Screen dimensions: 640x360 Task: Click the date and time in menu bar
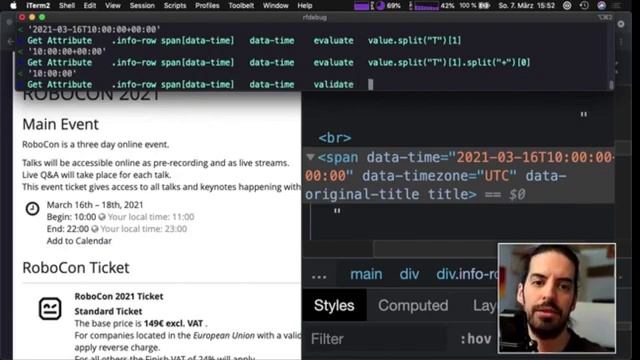[527, 6]
